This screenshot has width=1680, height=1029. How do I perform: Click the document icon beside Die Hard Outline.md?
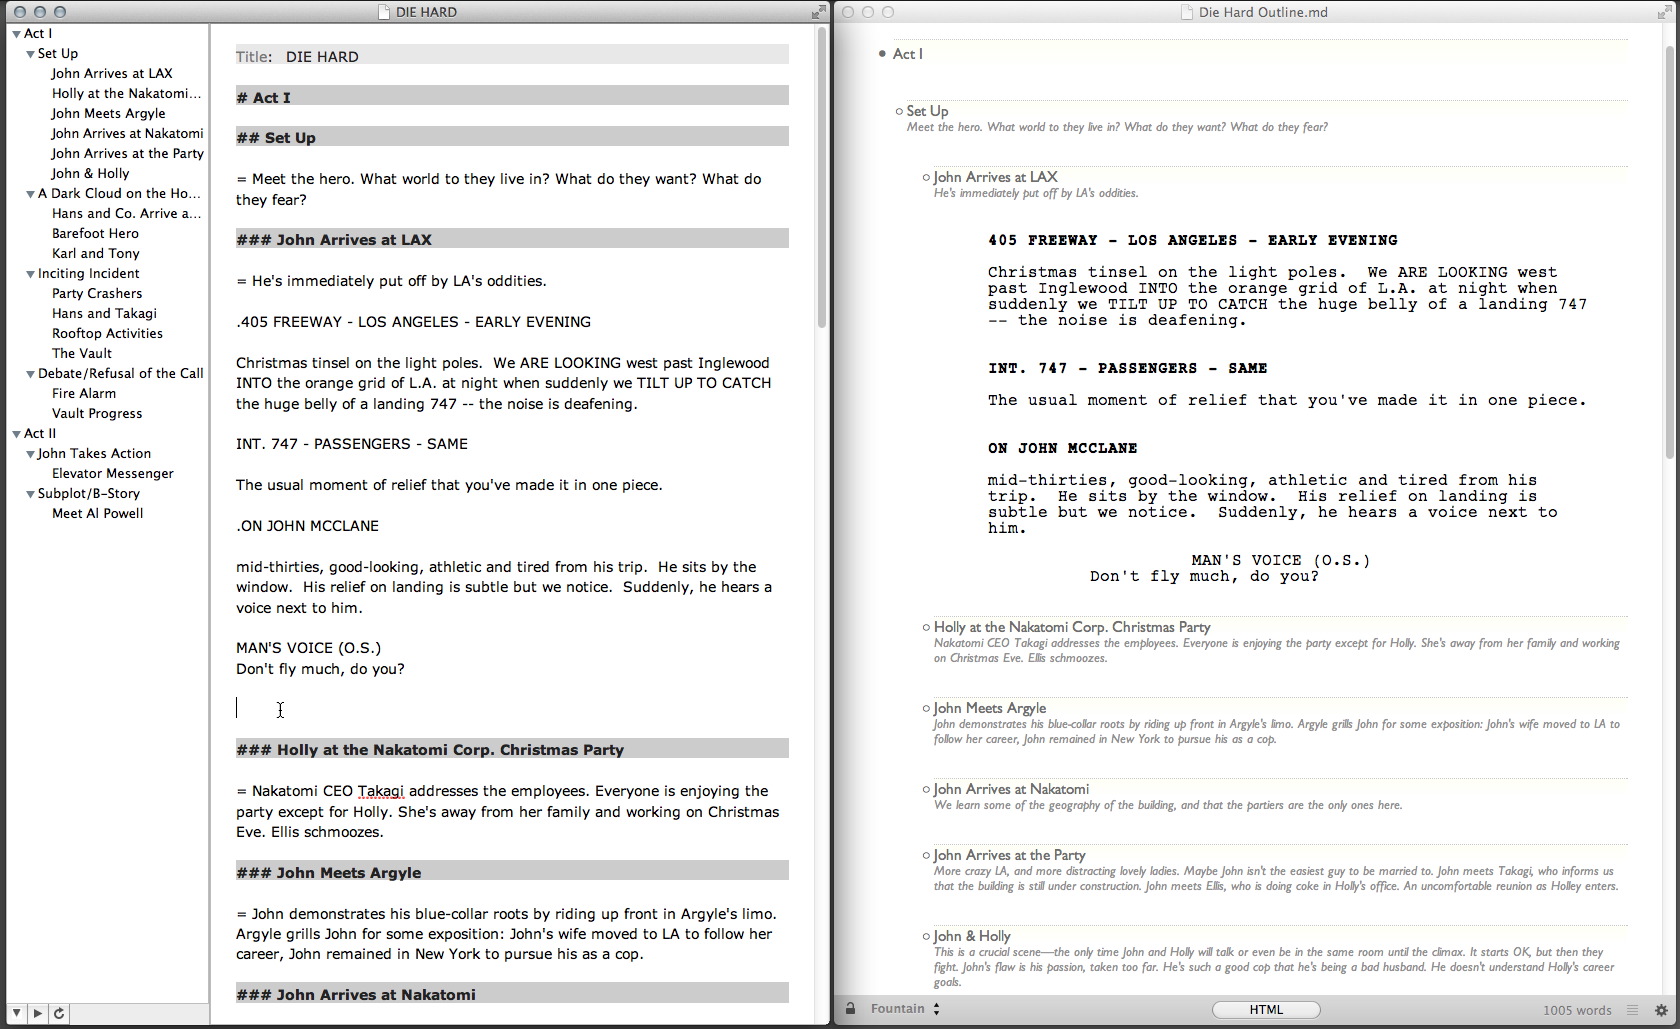1186,12
